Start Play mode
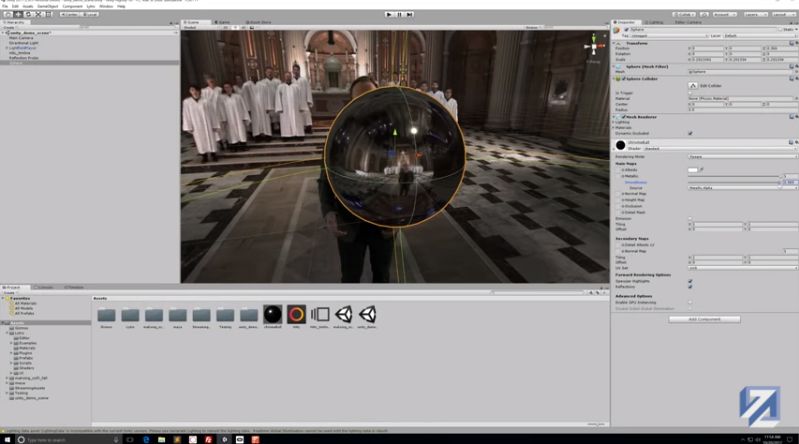Image resolution: width=799 pixels, height=444 pixels. 389,14
